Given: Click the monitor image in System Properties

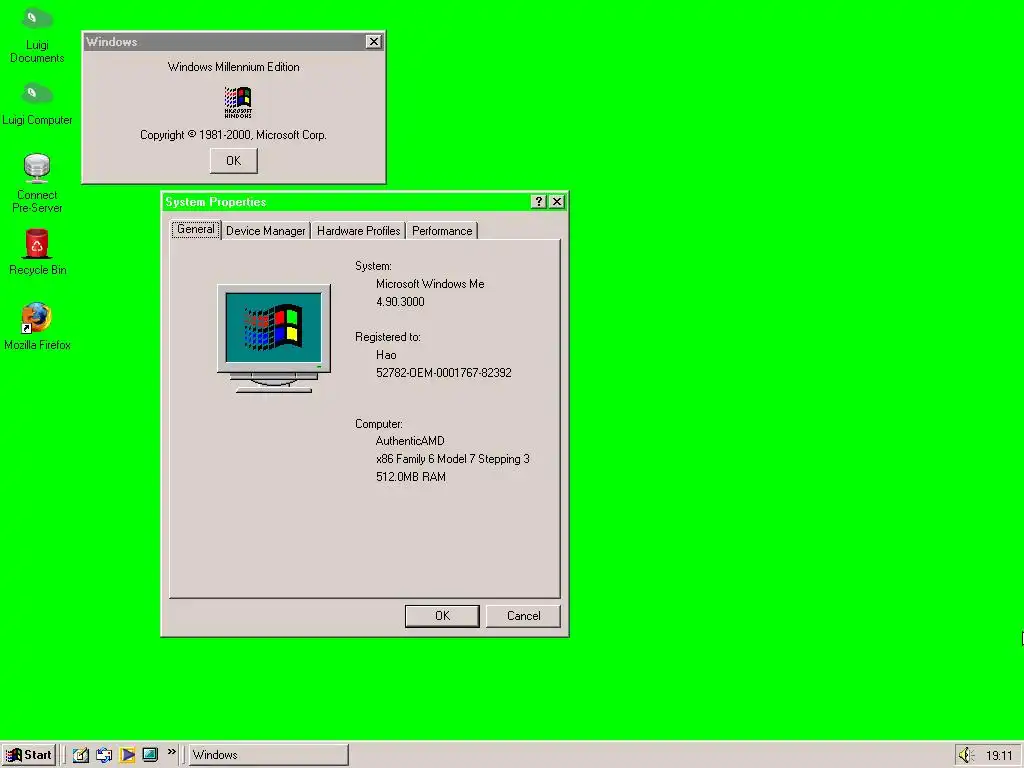Looking at the screenshot, I should [x=274, y=338].
